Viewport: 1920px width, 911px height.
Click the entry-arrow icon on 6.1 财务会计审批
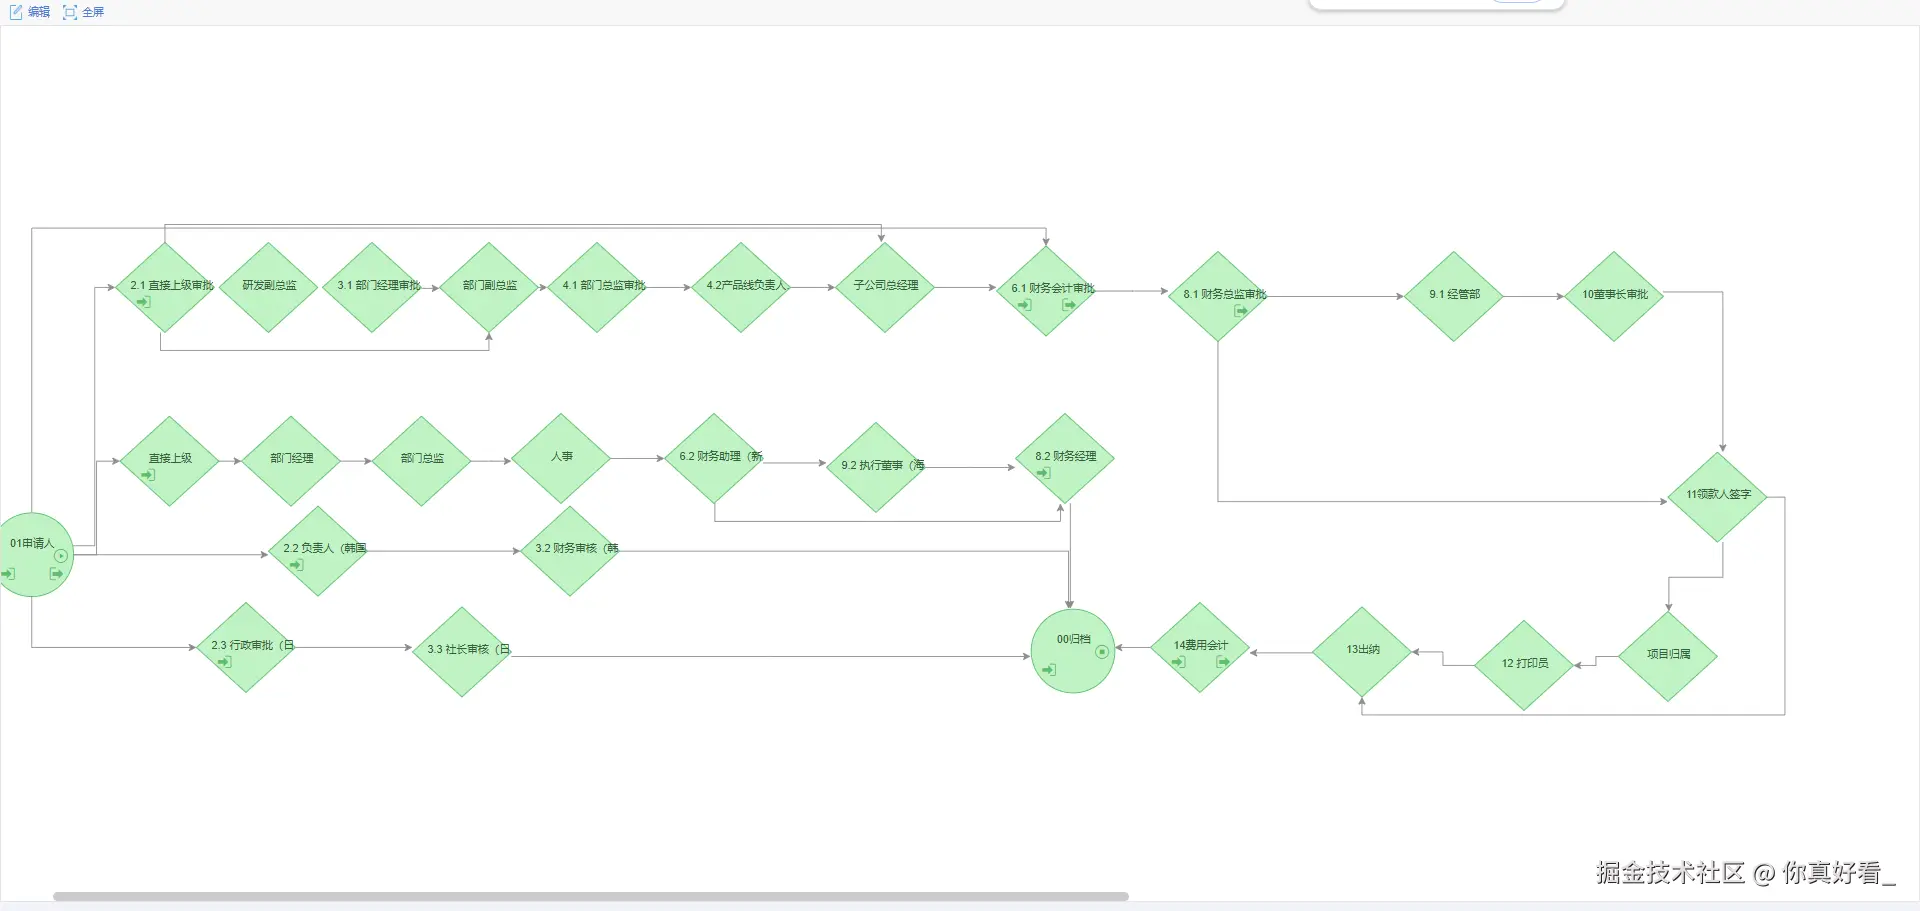tap(1025, 305)
